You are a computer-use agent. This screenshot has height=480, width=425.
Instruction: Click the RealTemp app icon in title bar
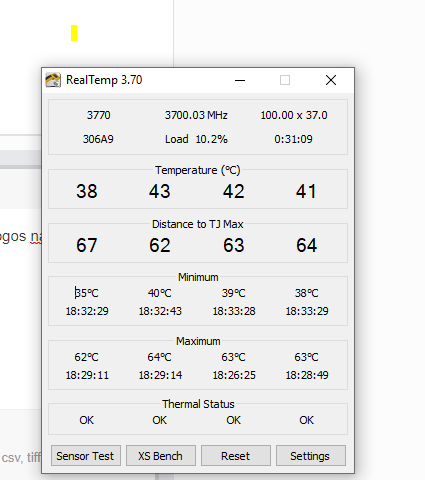[53, 80]
